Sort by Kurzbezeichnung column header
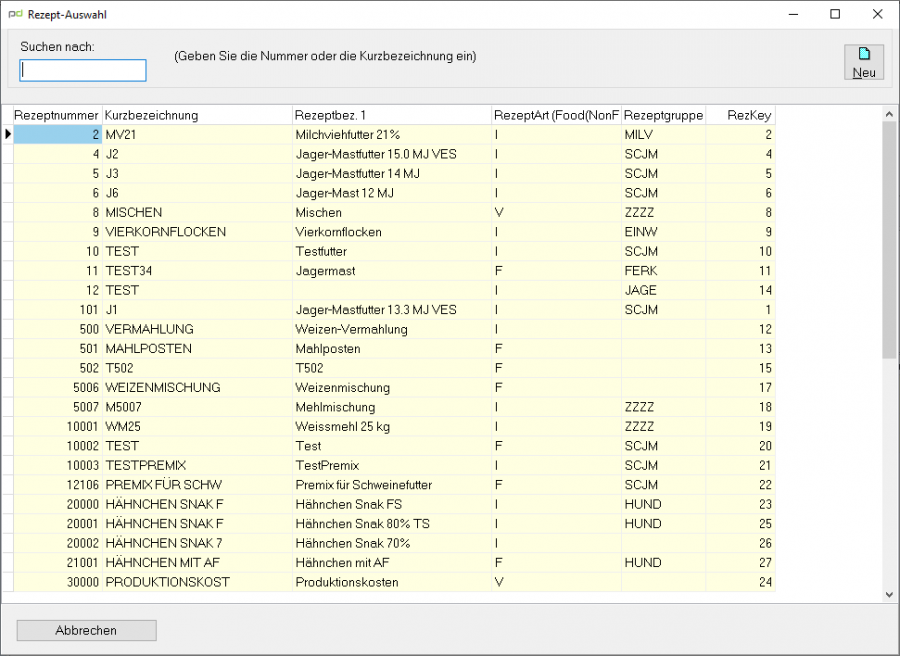Screen dimensions: 900x656 (197, 115)
